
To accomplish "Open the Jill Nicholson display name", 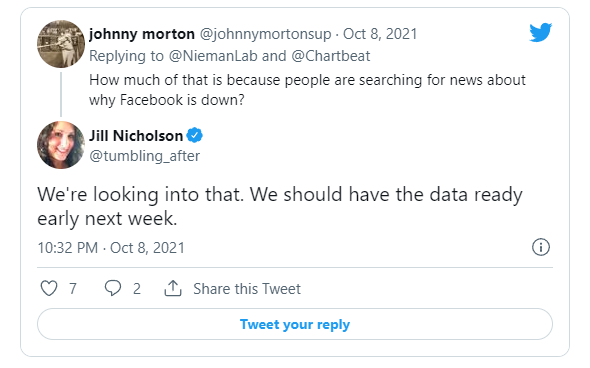I will (x=136, y=135).
